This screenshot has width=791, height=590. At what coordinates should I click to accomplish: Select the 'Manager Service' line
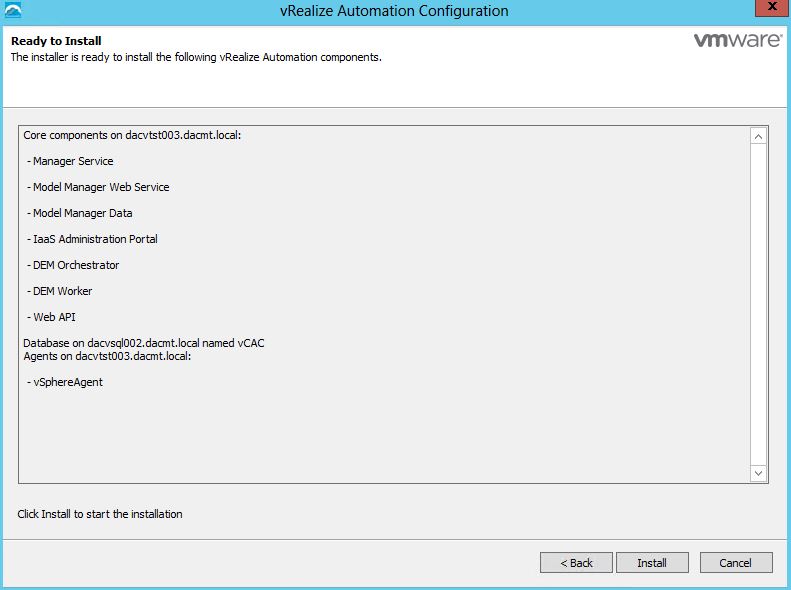click(70, 161)
